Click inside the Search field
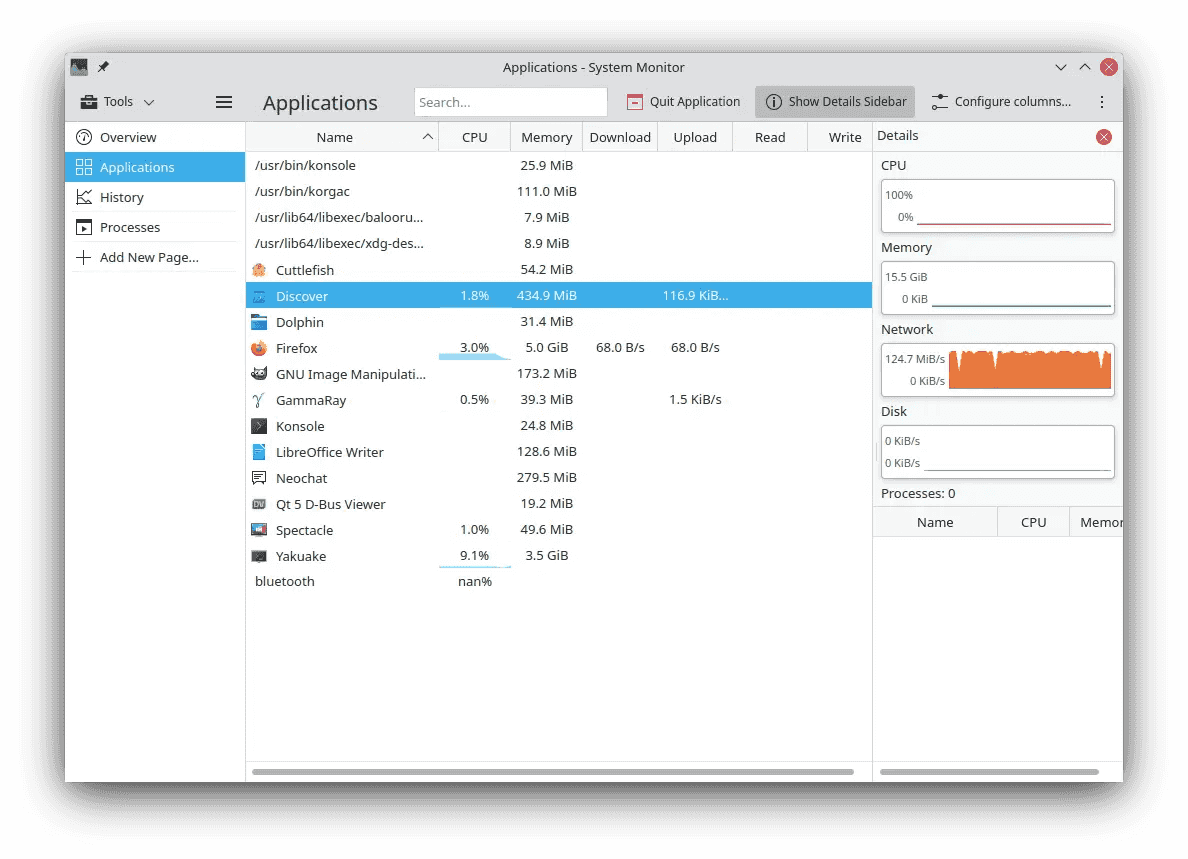Image resolution: width=1188 pixels, height=859 pixels. [x=510, y=101]
